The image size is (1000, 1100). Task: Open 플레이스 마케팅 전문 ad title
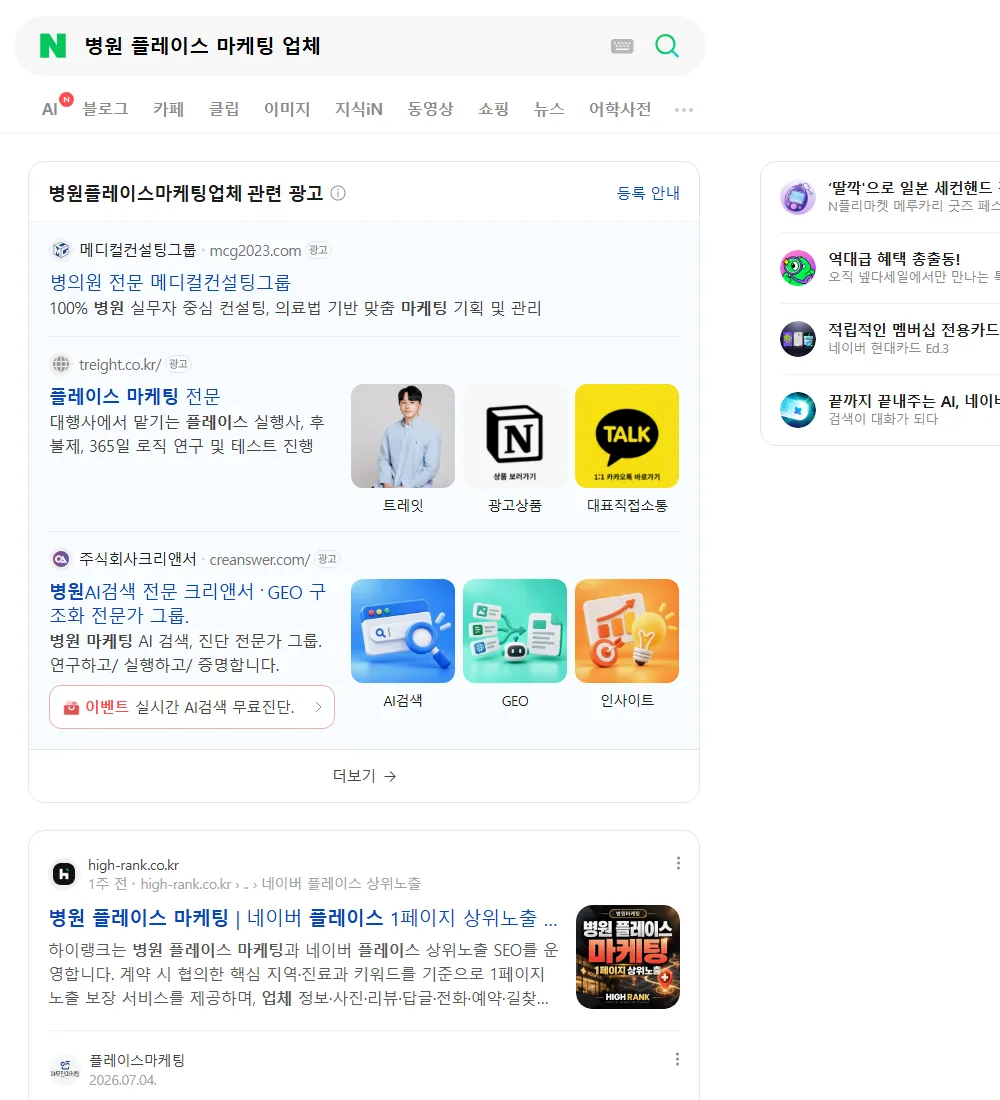click(x=135, y=396)
